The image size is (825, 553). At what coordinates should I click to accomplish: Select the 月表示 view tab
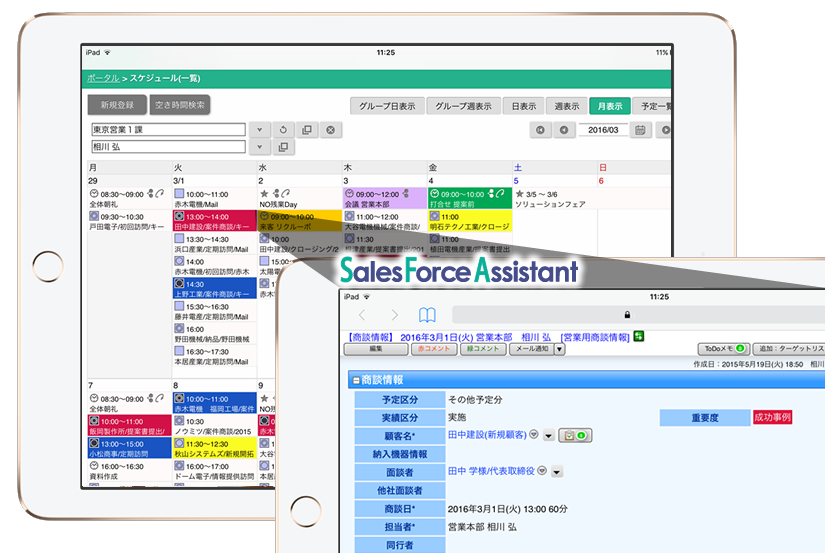(610, 106)
